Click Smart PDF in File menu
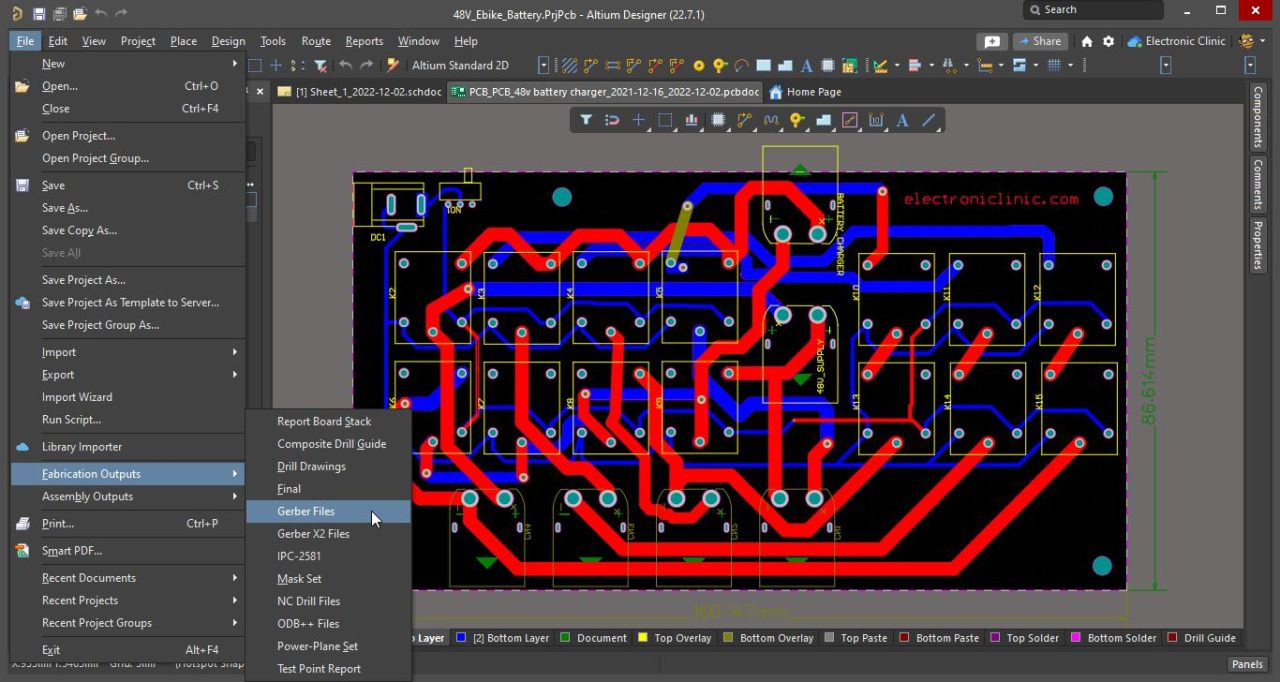This screenshot has width=1280, height=682. pyautogui.click(x=127, y=550)
